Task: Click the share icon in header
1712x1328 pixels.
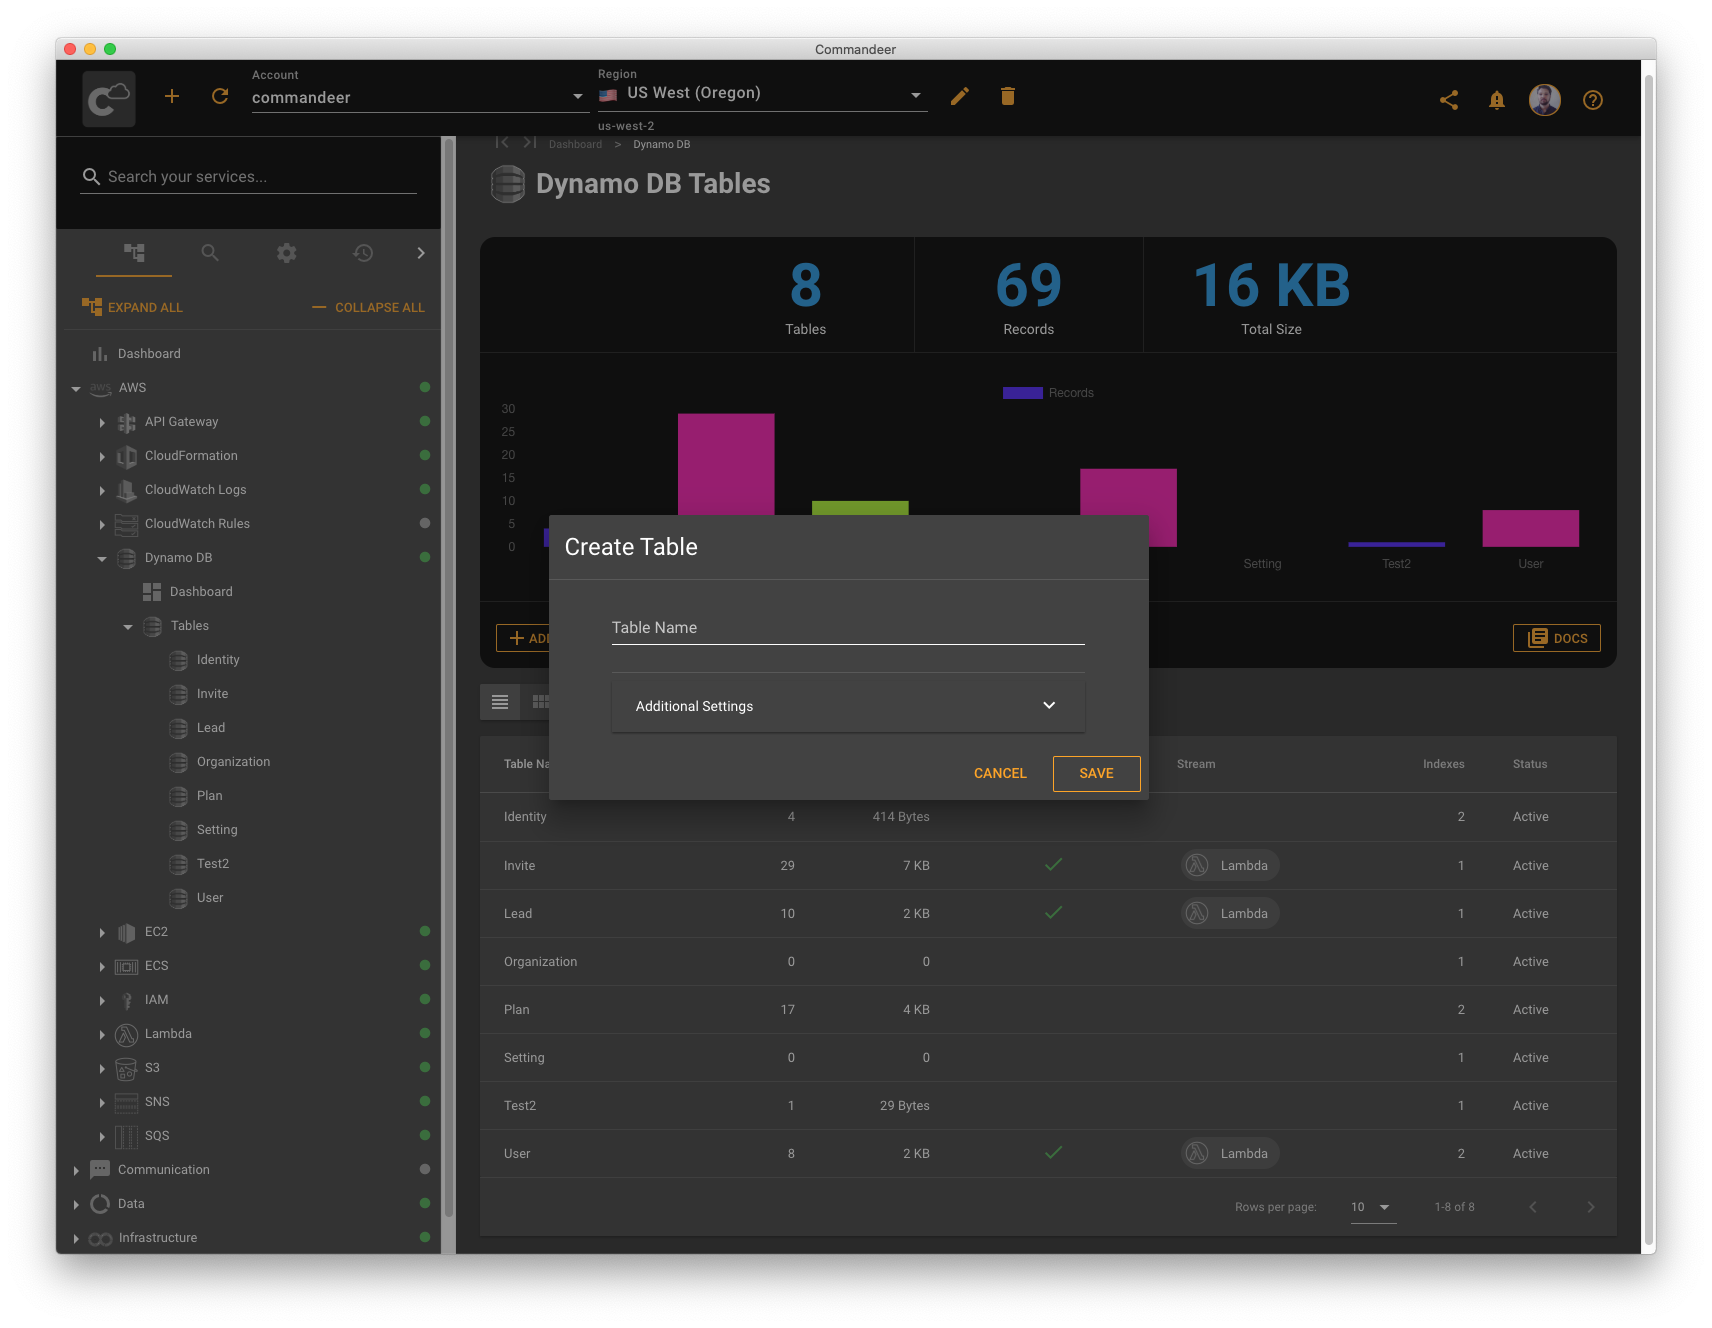Action: (x=1449, y=100)
